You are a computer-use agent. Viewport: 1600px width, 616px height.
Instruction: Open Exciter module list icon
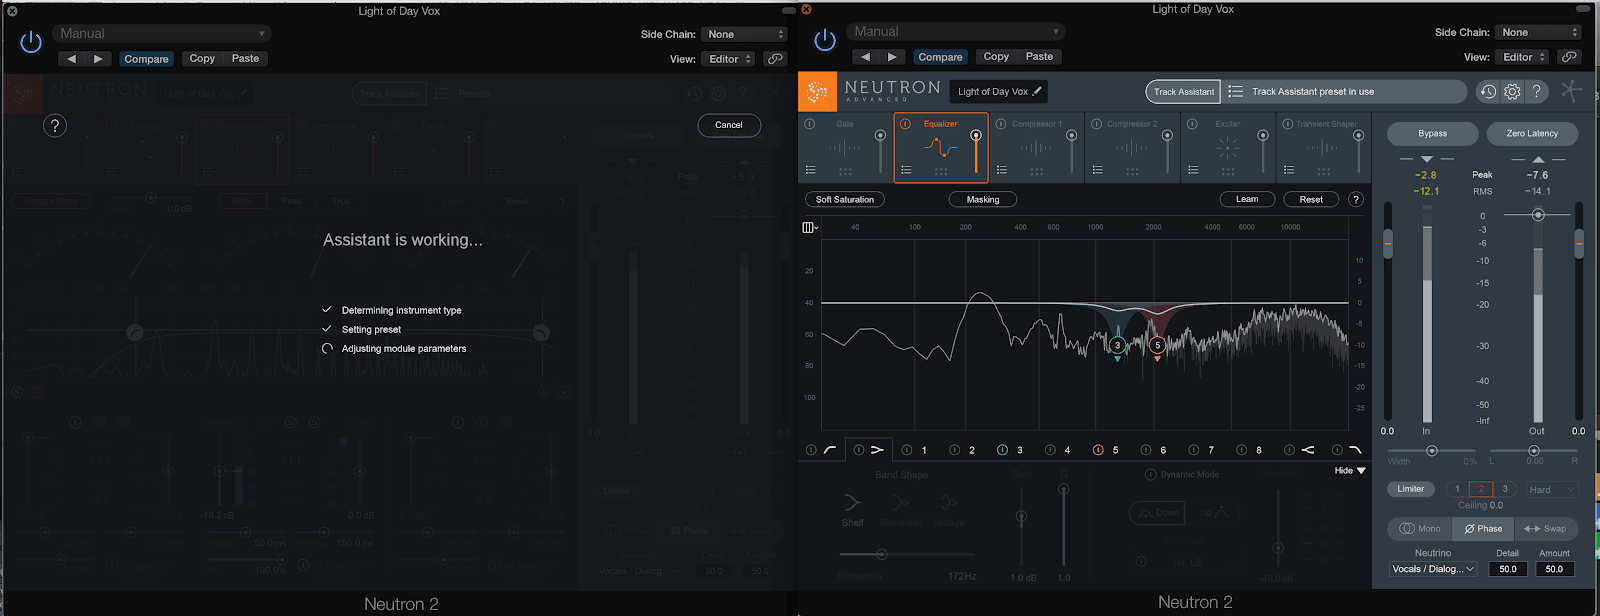tap(1193, 170)
